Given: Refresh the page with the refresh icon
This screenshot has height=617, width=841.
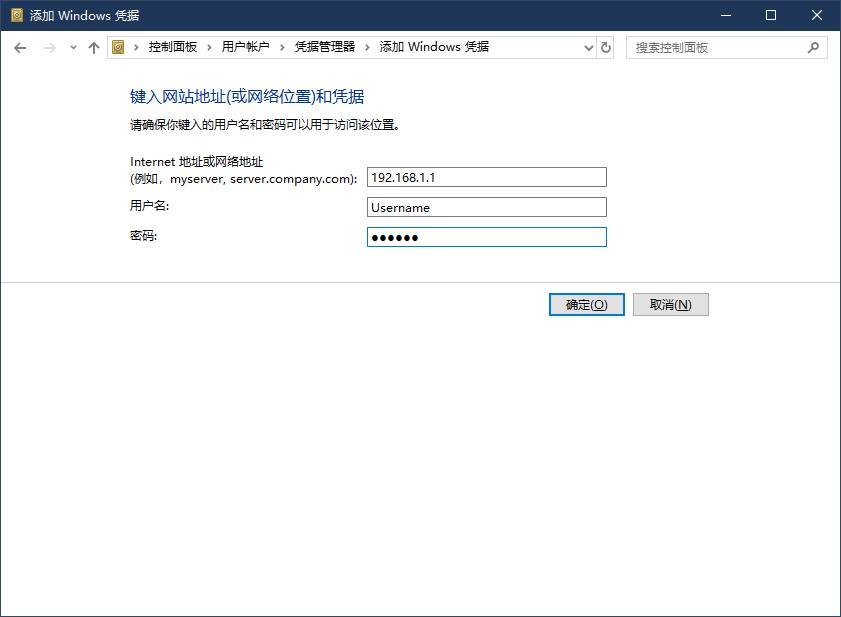Looking at the screenshot, I should [x=606, y=48].
